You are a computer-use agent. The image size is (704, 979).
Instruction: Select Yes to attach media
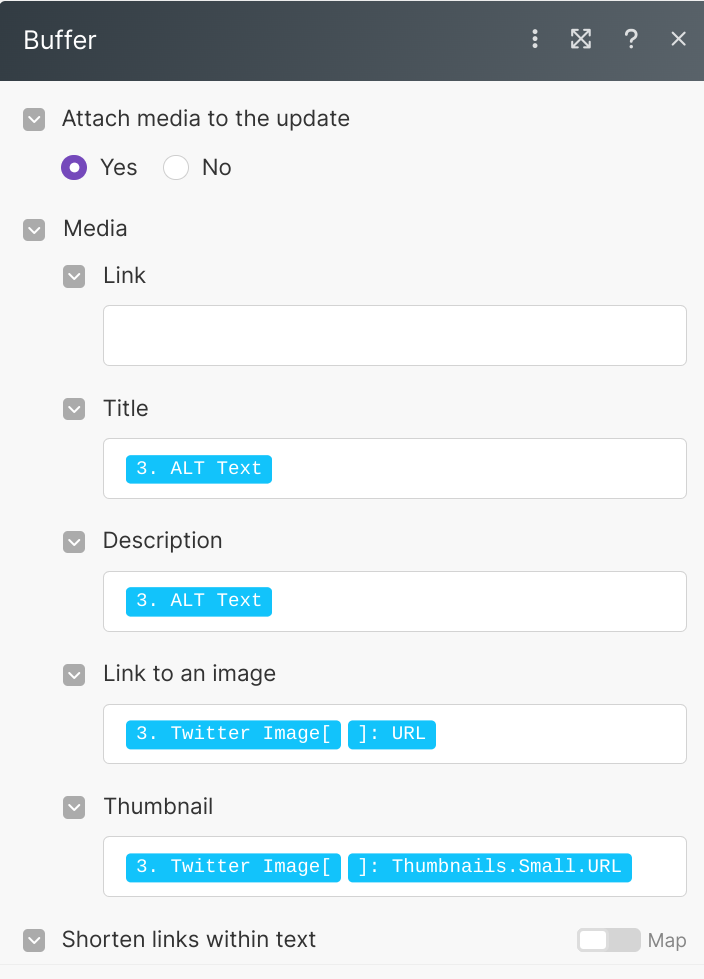pyautogui.click(x=74, y=167)
